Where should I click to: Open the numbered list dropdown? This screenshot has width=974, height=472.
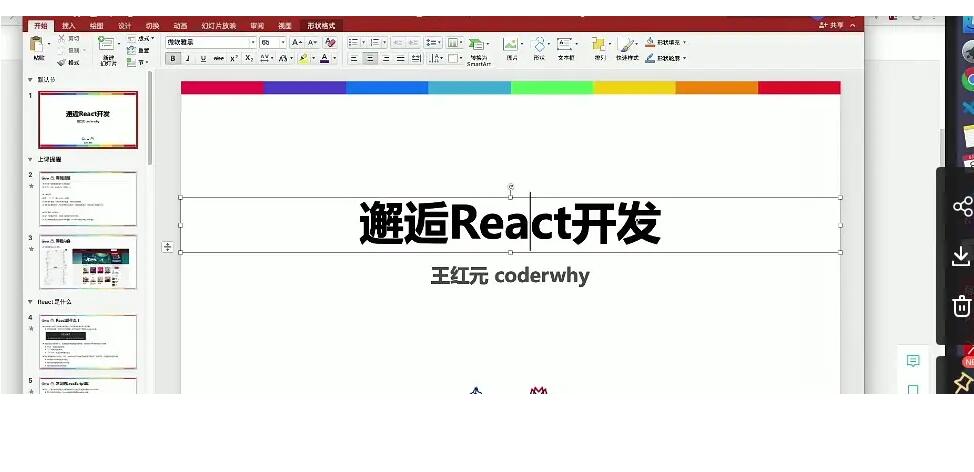coord(384,42)
